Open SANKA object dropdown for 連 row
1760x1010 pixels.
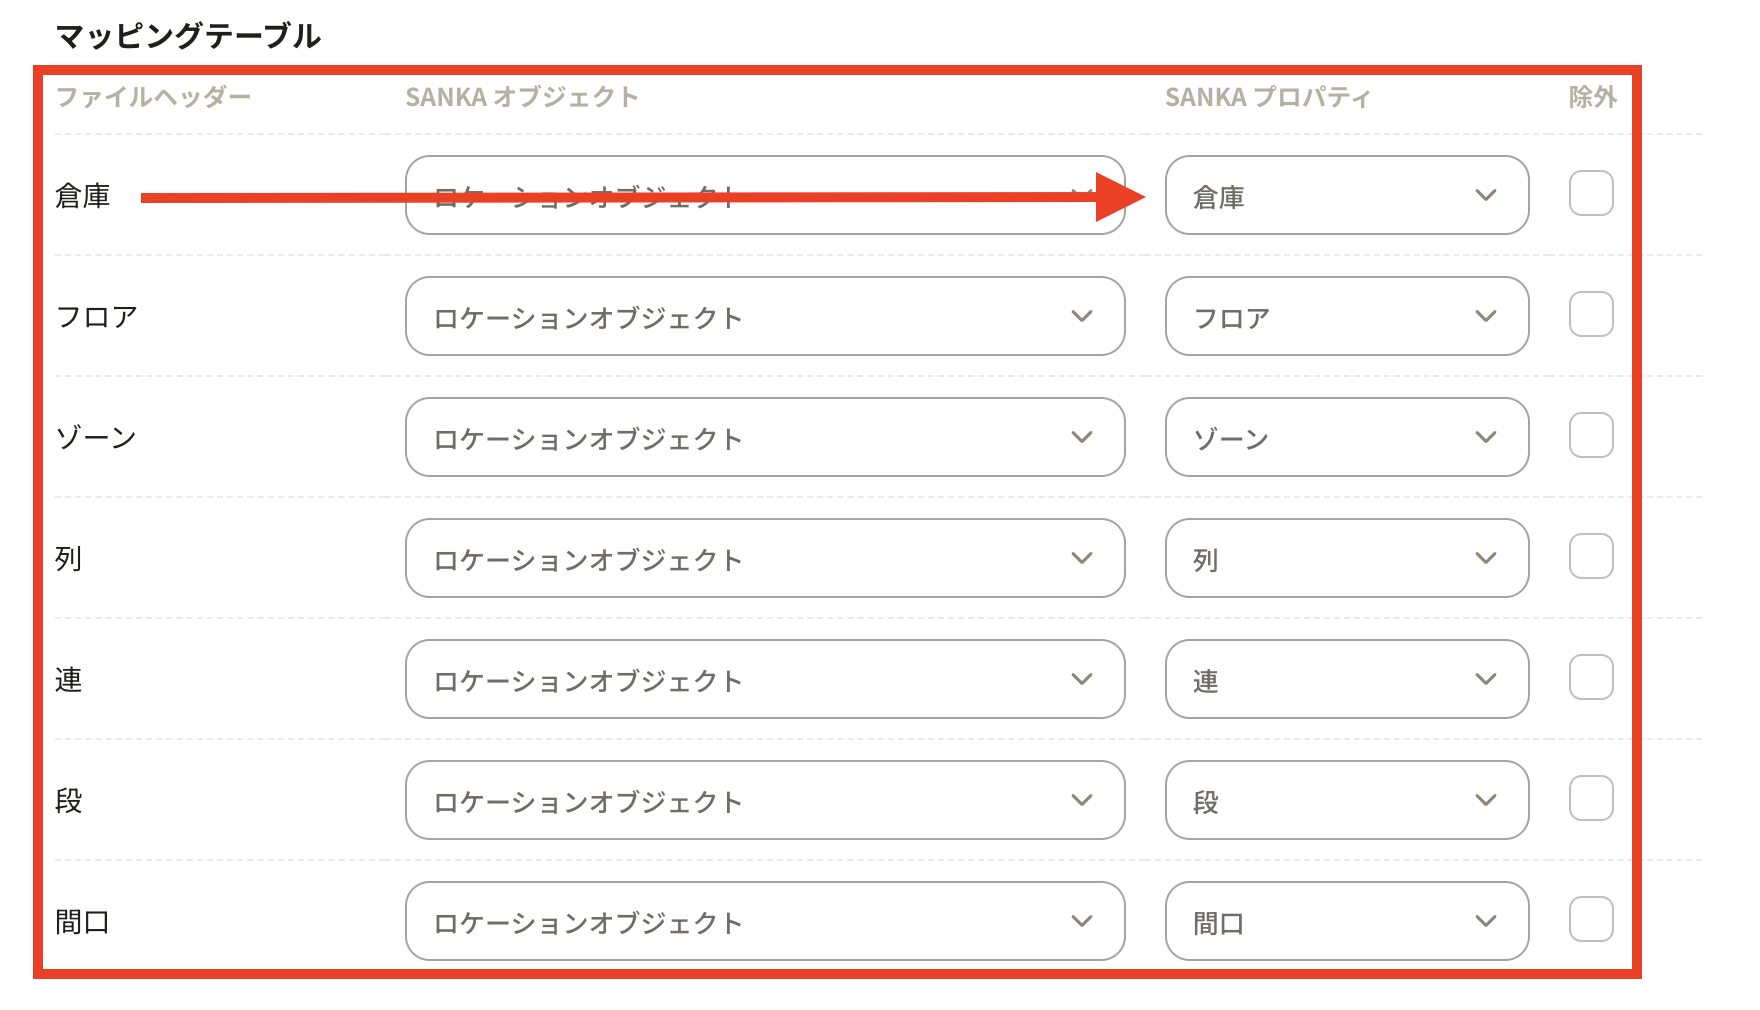(x=765, y=680)
